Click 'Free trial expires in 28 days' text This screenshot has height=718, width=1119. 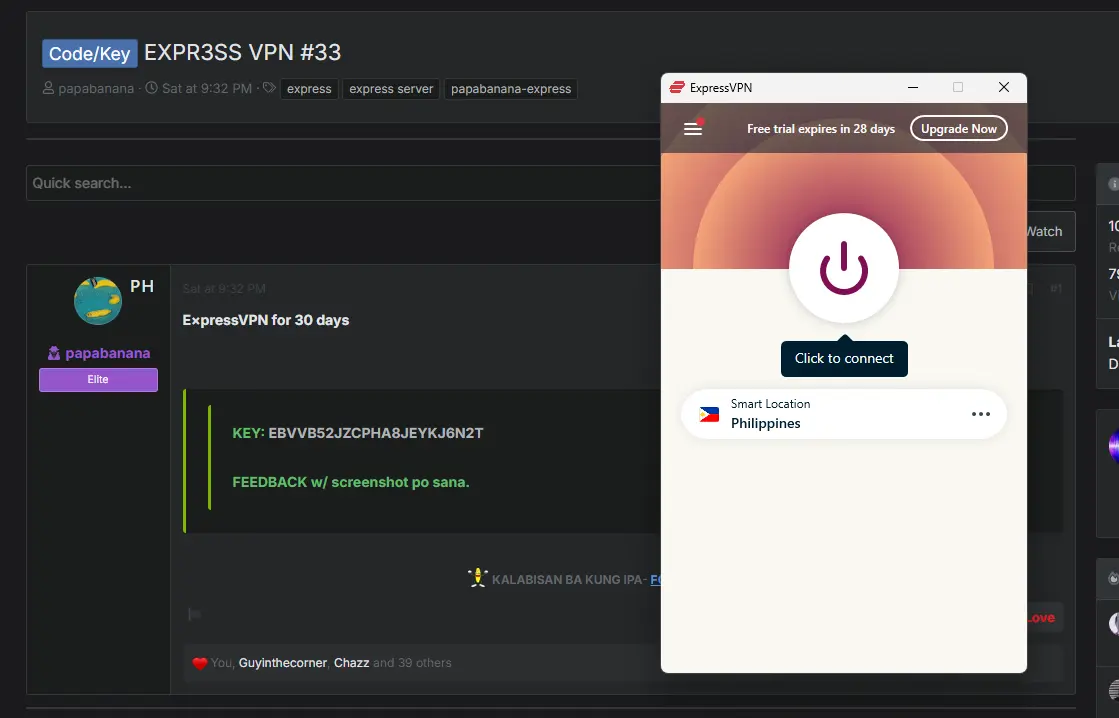pos(821,129)
